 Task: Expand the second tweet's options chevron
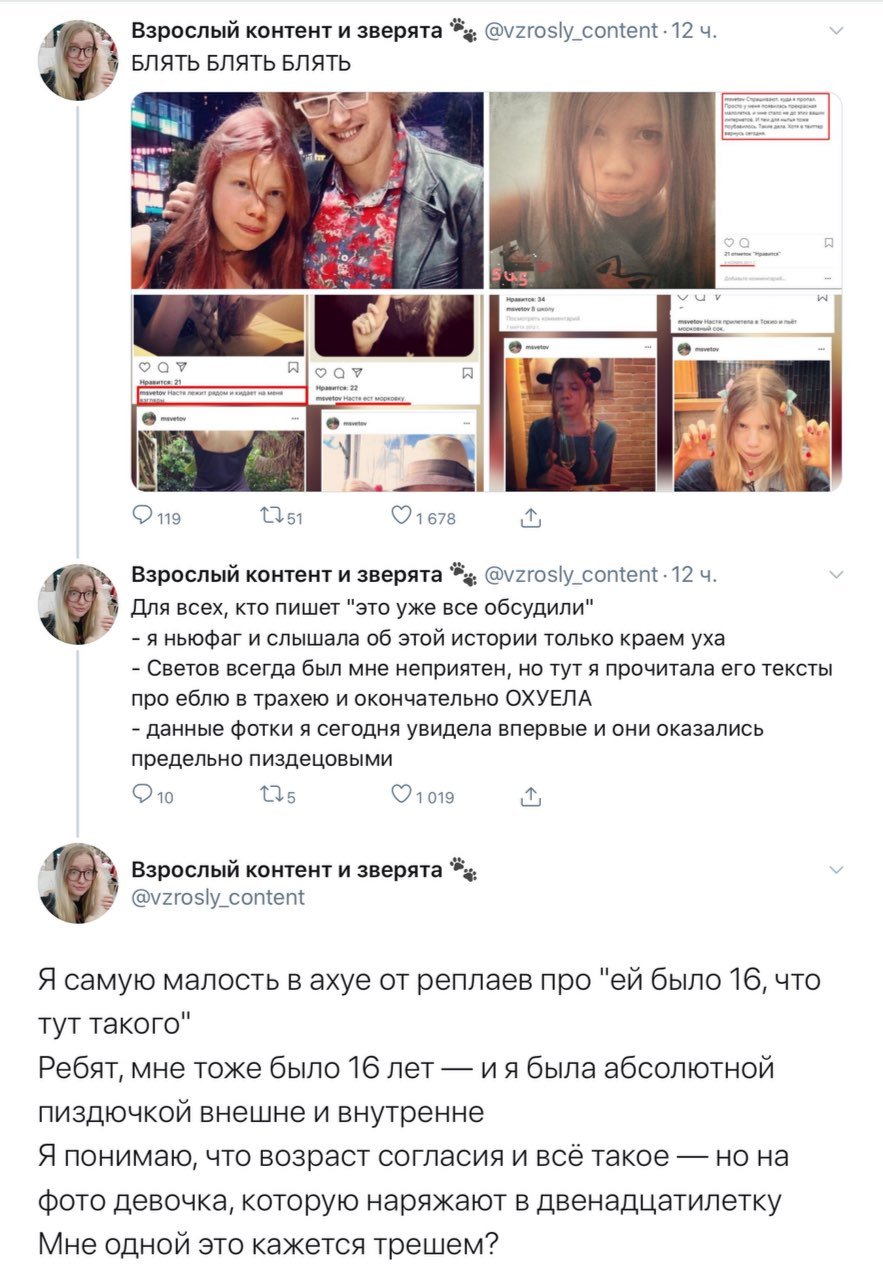pyautogui.click(x=837, y=574)
